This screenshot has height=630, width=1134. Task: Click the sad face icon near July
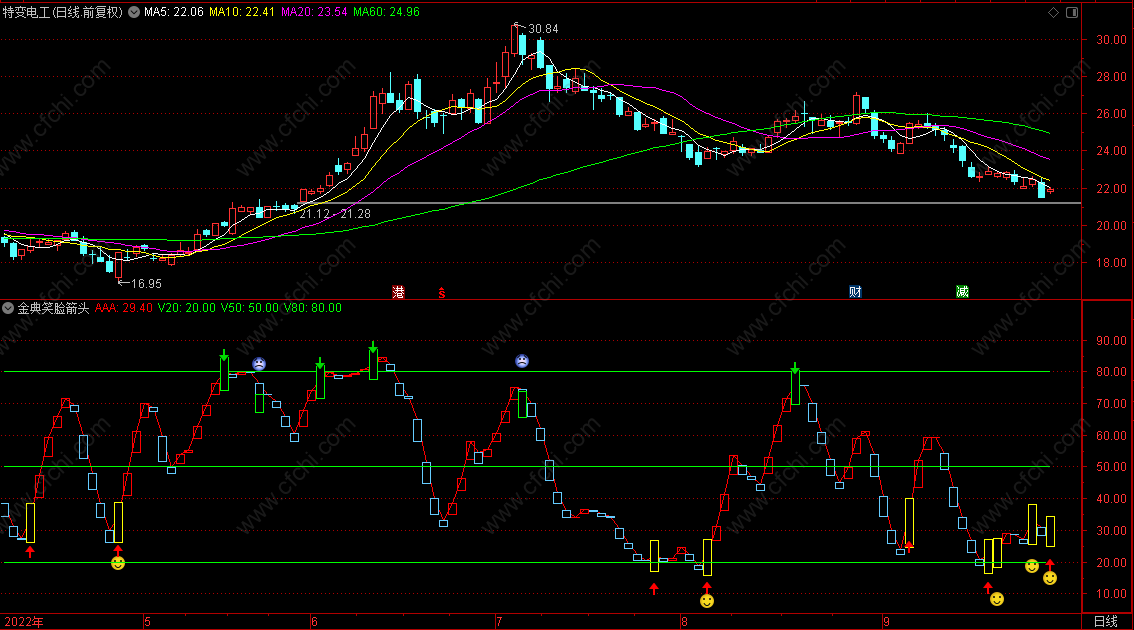pyautogui.click(x=522, y=361)
